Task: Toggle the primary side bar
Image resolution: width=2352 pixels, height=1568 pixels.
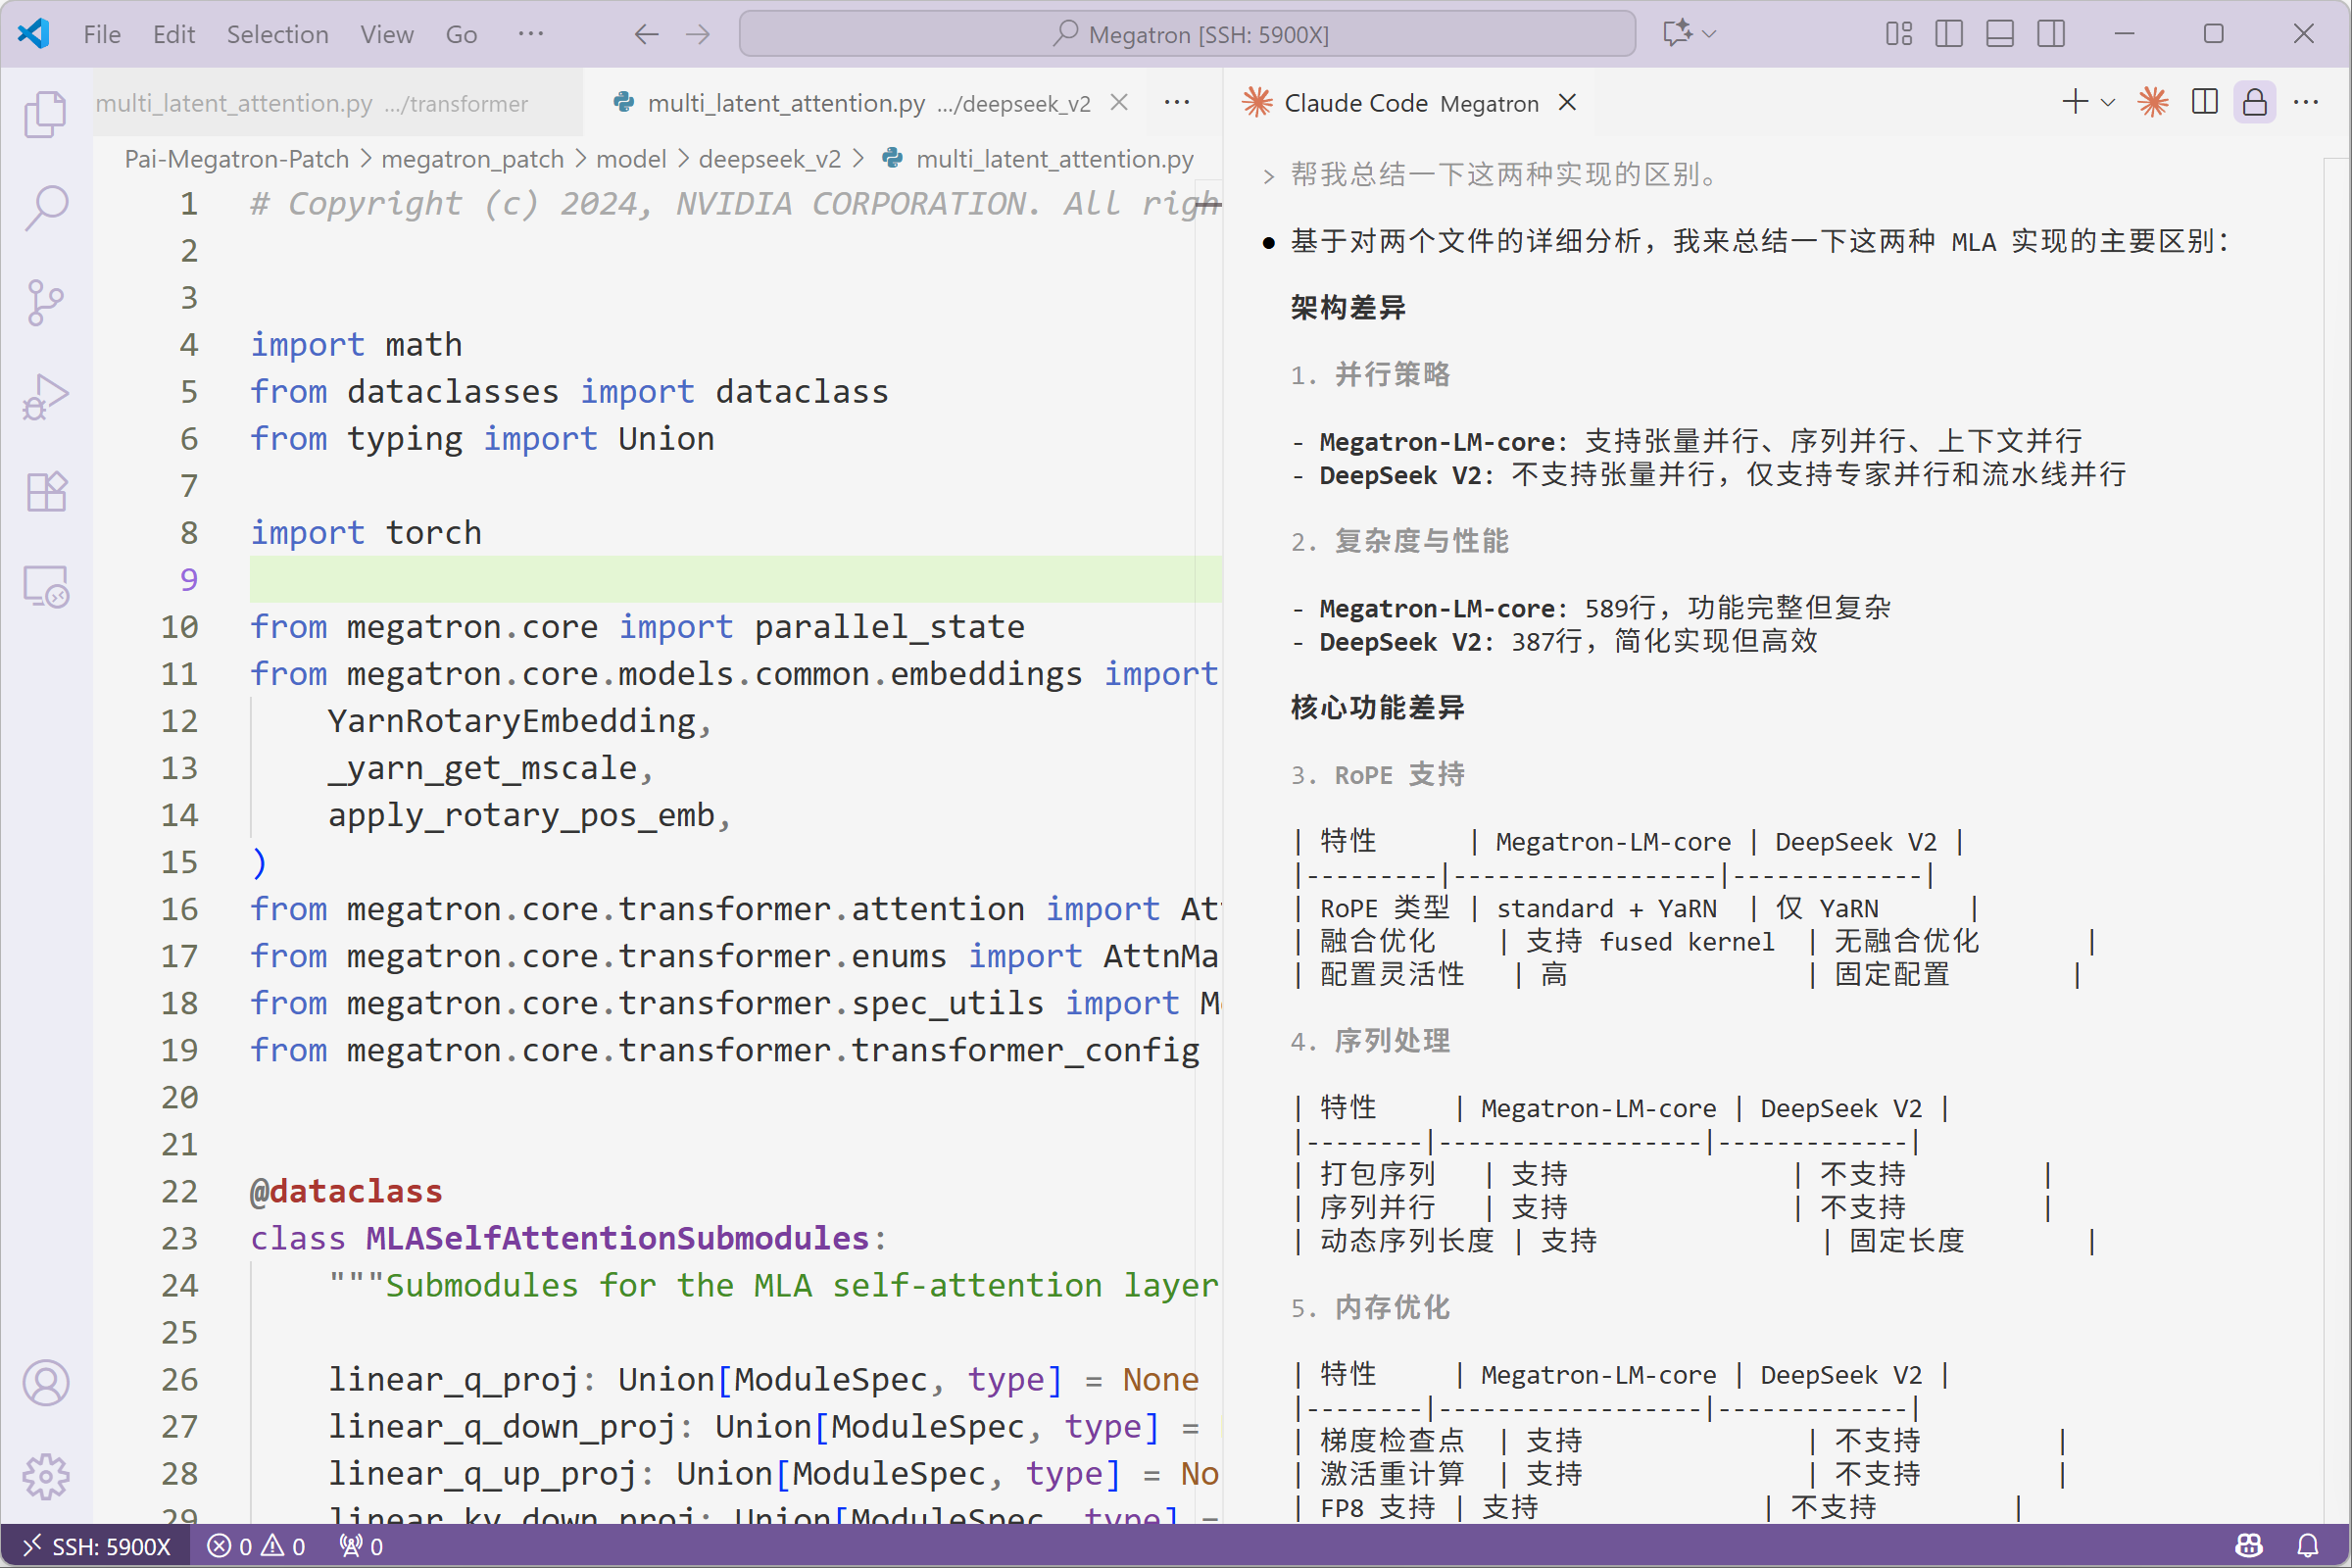Action: pos(1949,34)
